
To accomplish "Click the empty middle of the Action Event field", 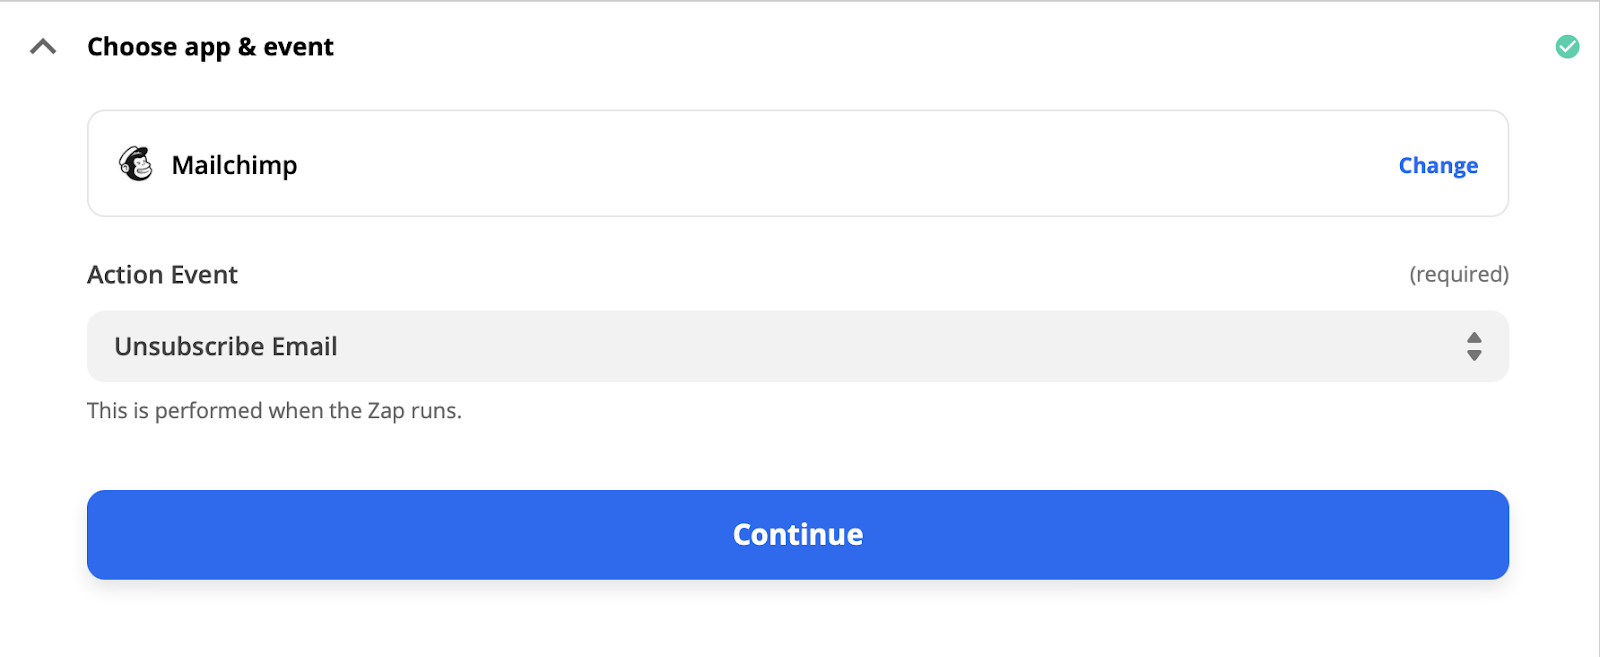I will tap(850, 346).
